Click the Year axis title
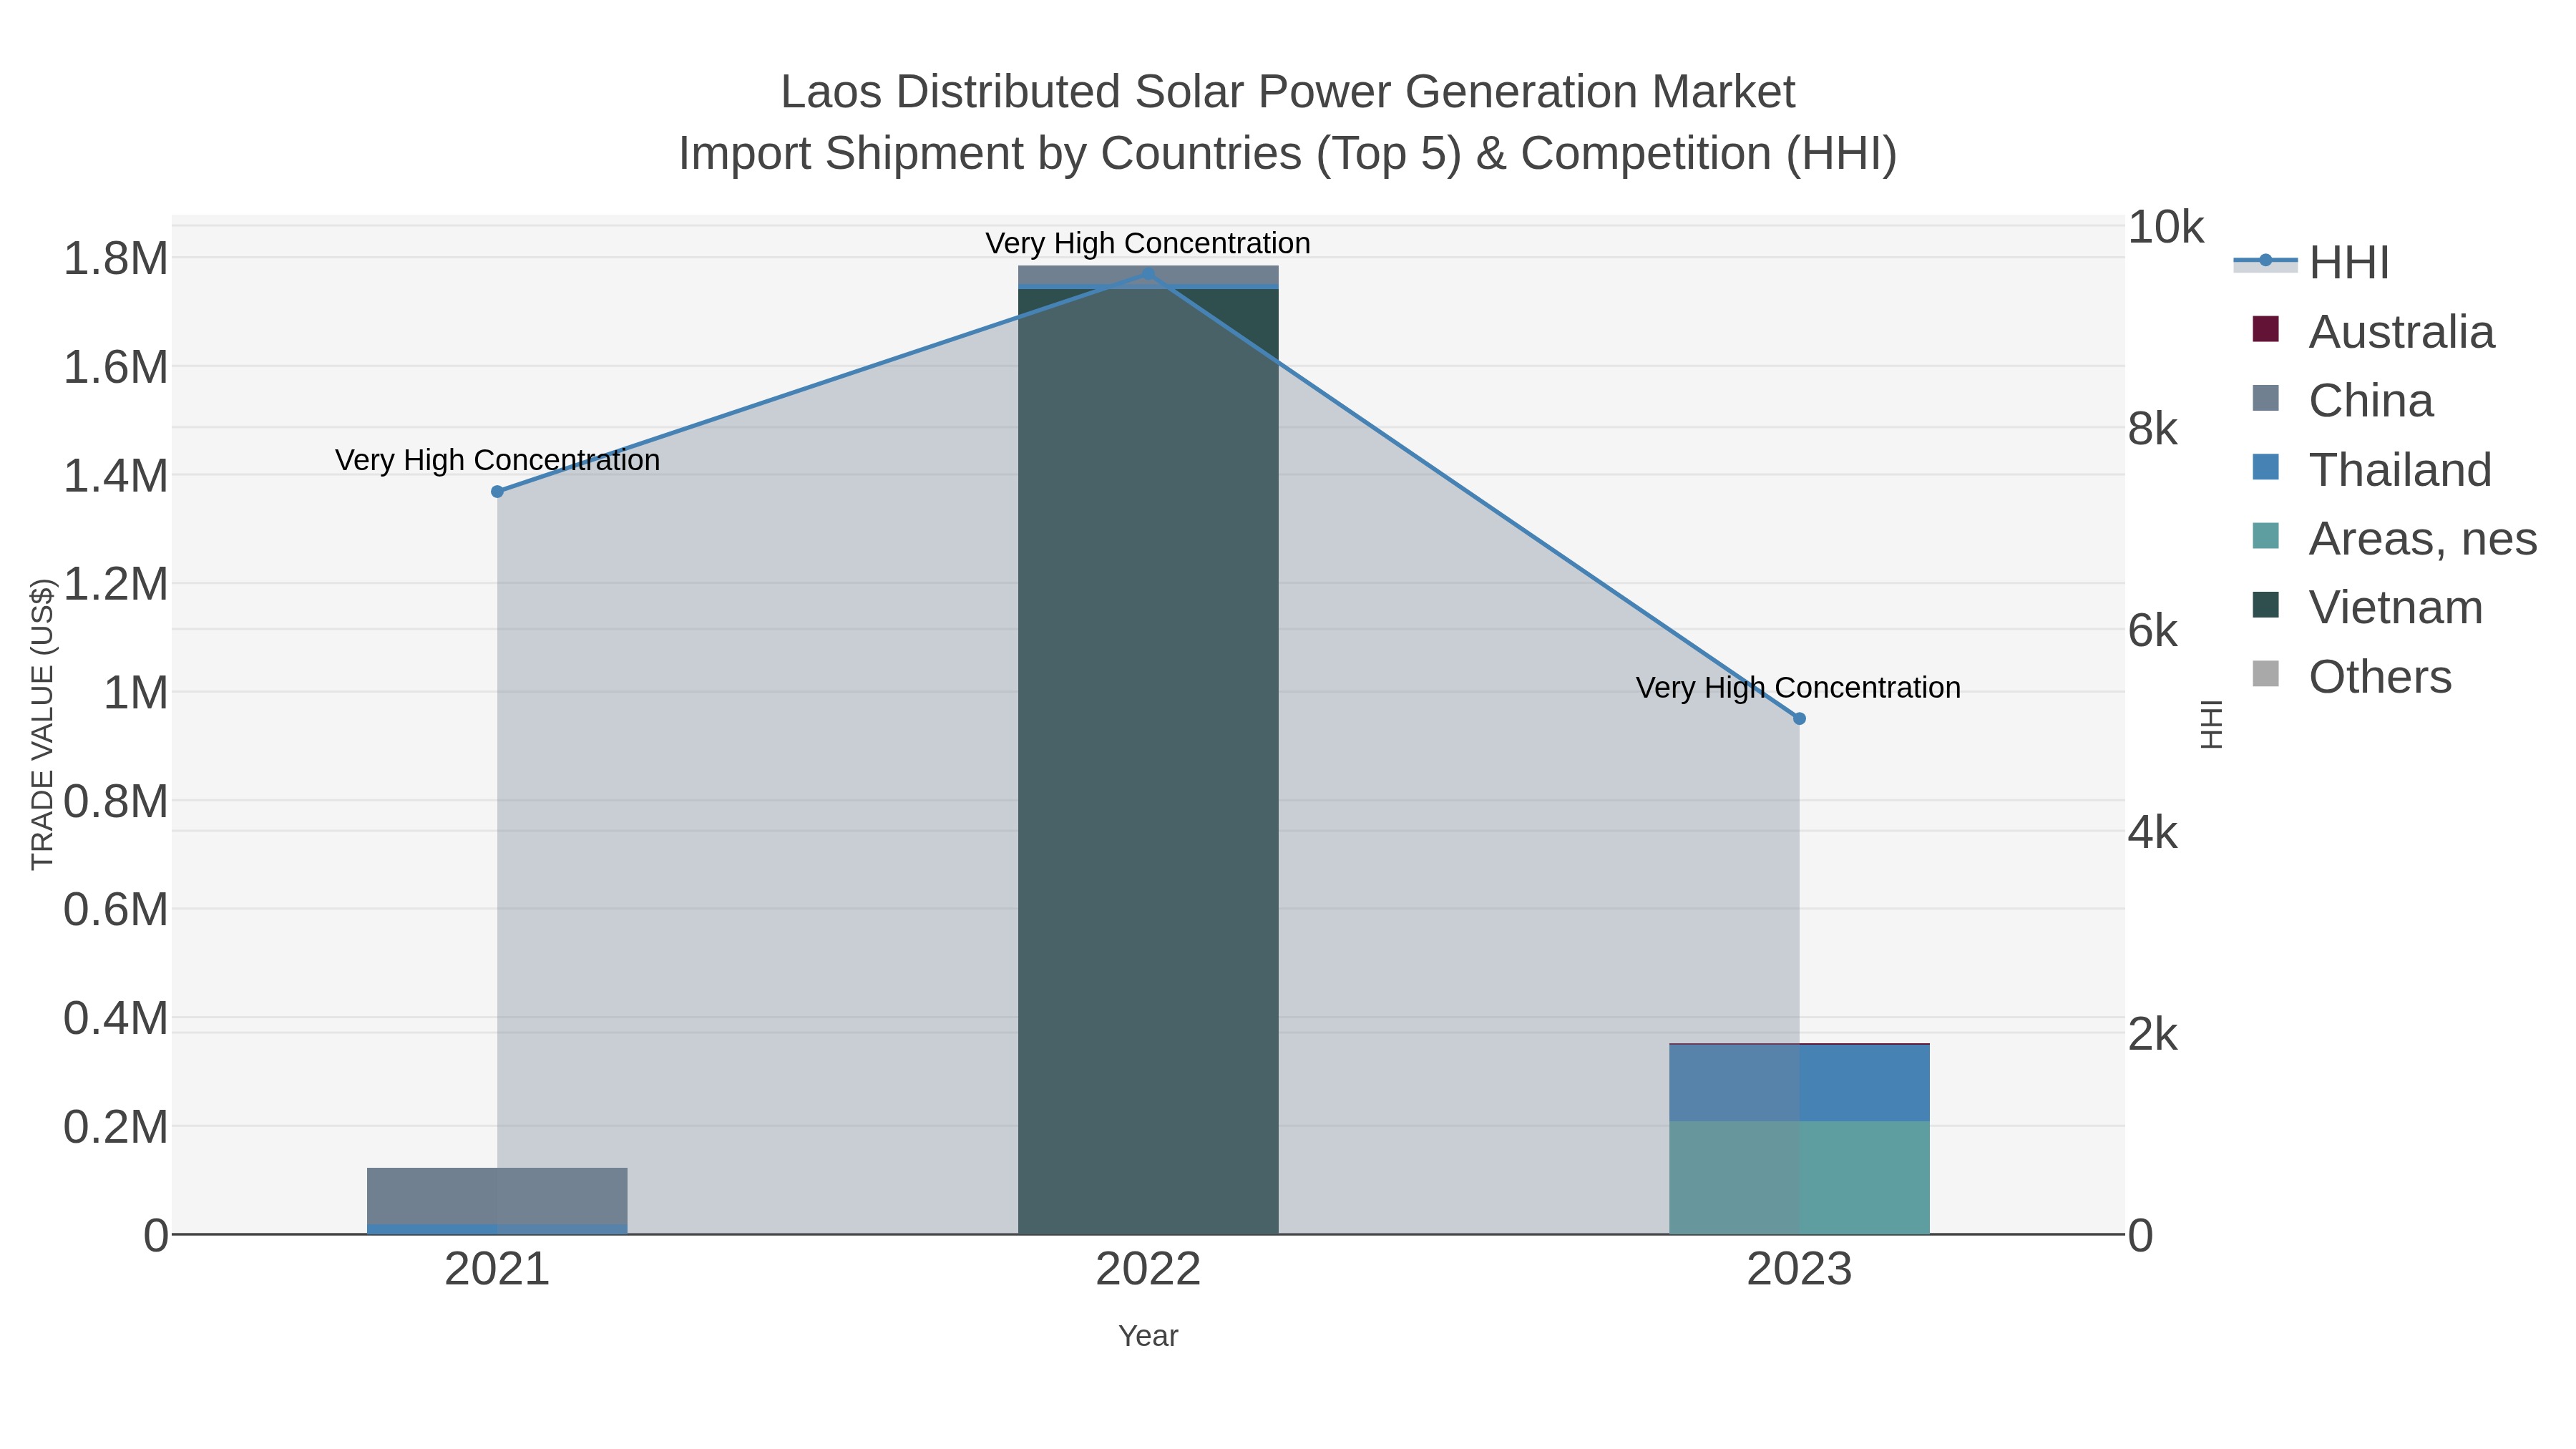Viewport: 2576px width, 1449px height. click(1148, 1337)
